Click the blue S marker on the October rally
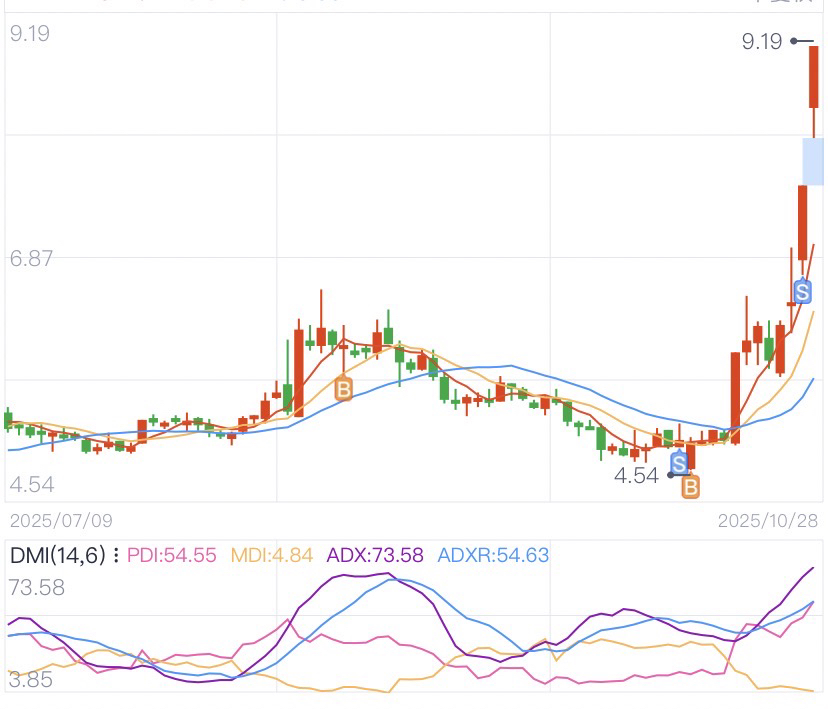The width and height of the screenshot is (828, 709). pyautogui.click(x=802, y=291)
